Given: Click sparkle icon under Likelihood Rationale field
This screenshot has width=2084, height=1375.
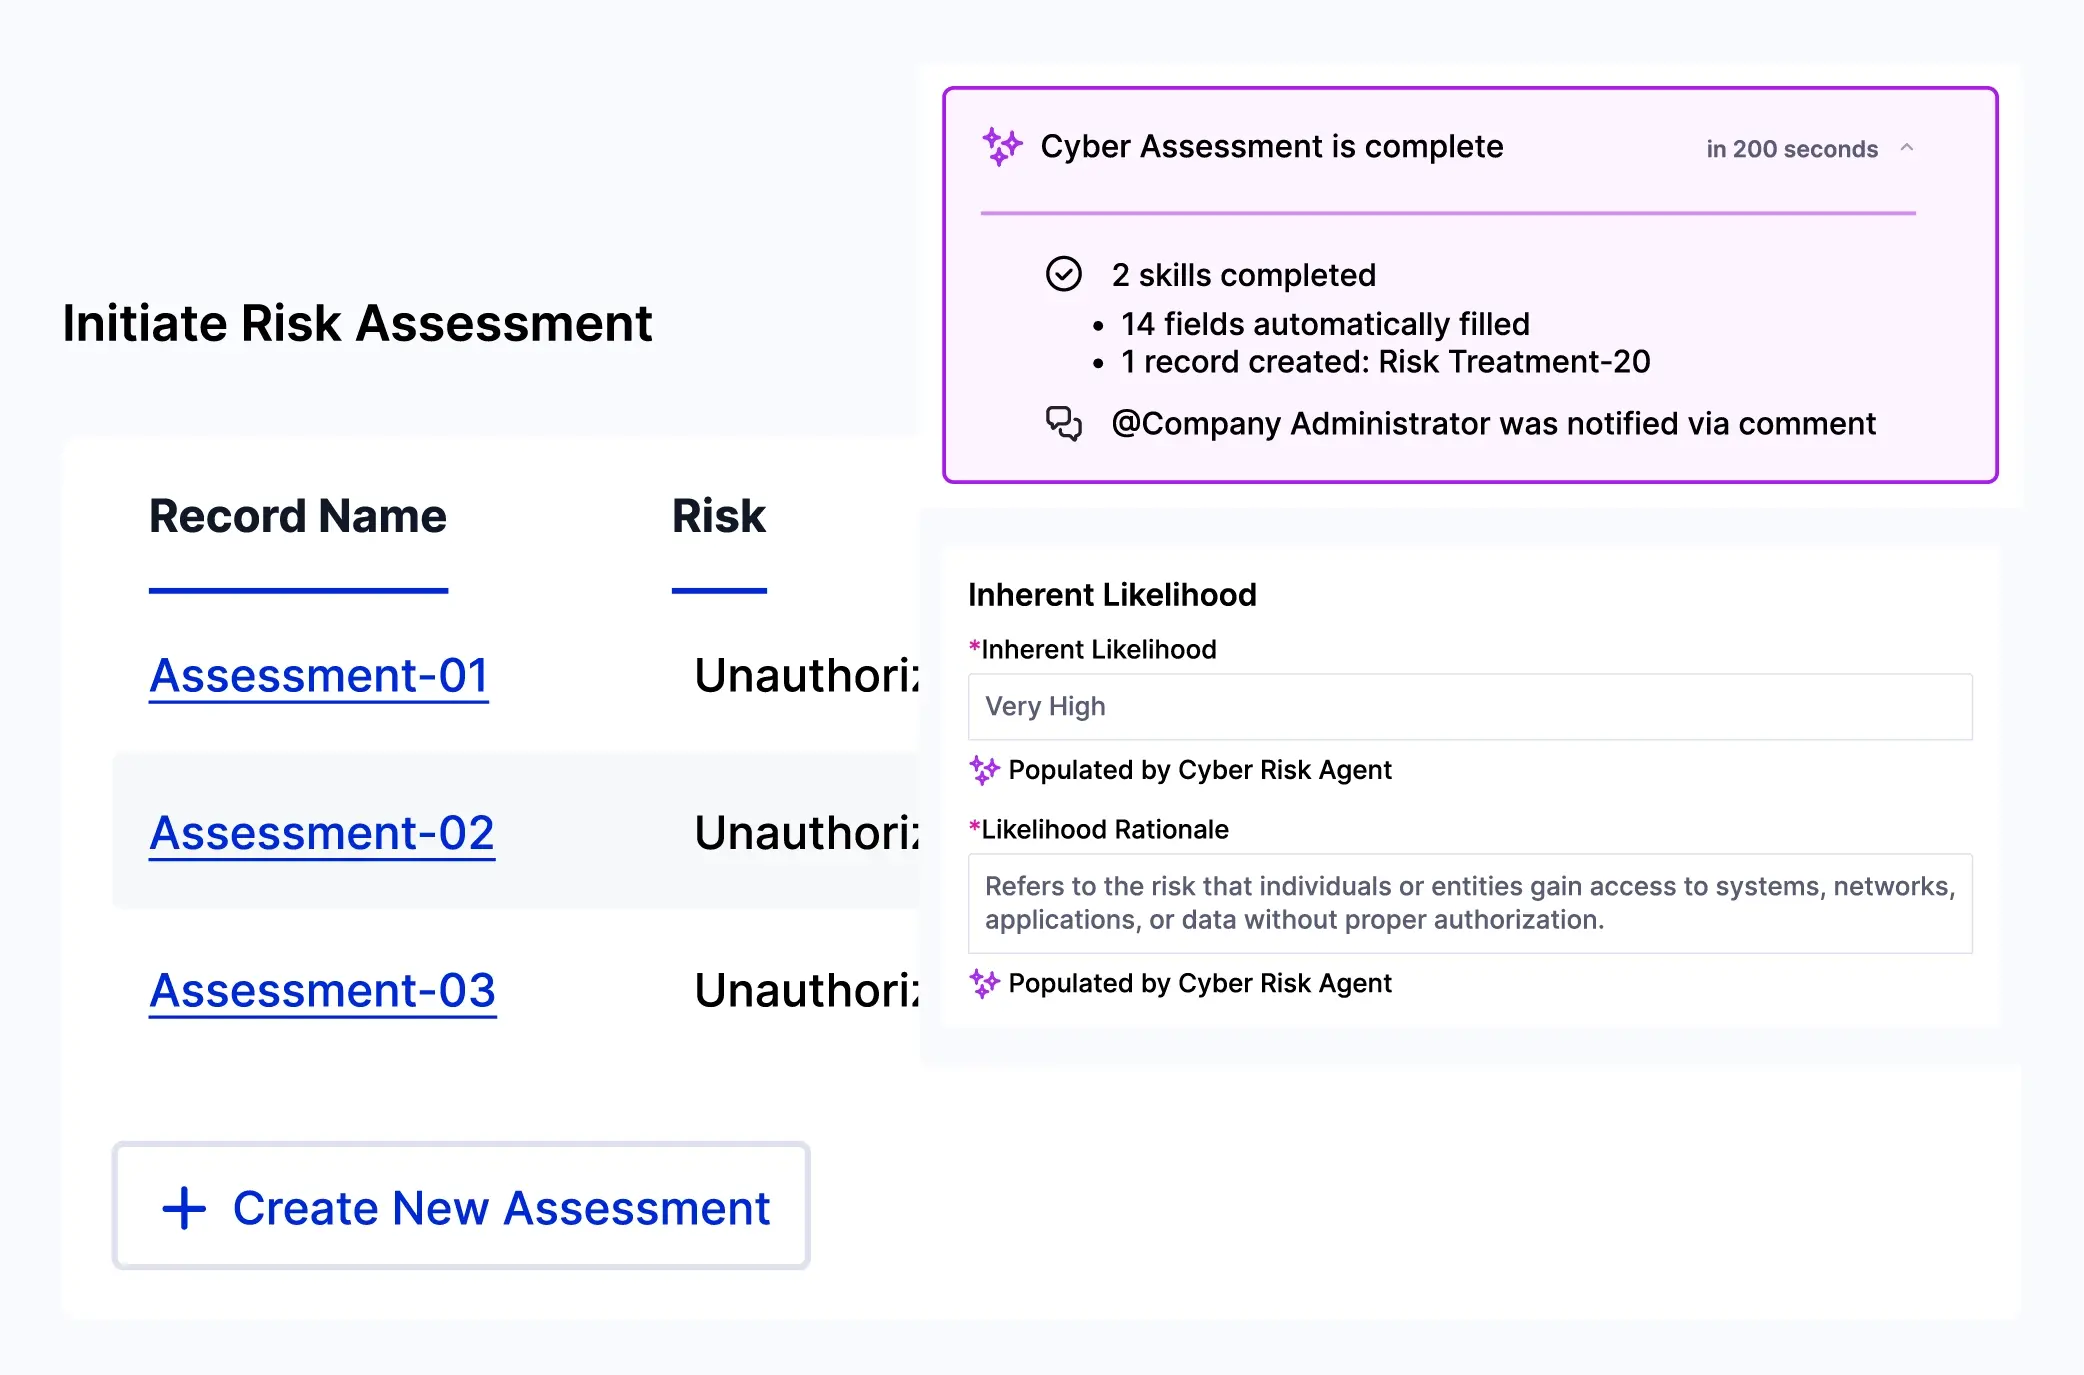Looking at the screenshot, I should click(x=984, y=983).
